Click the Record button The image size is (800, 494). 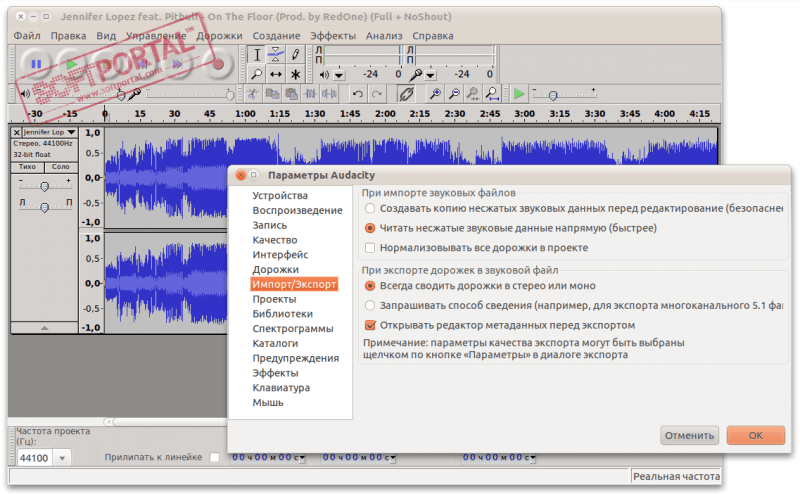coord(219,64)
